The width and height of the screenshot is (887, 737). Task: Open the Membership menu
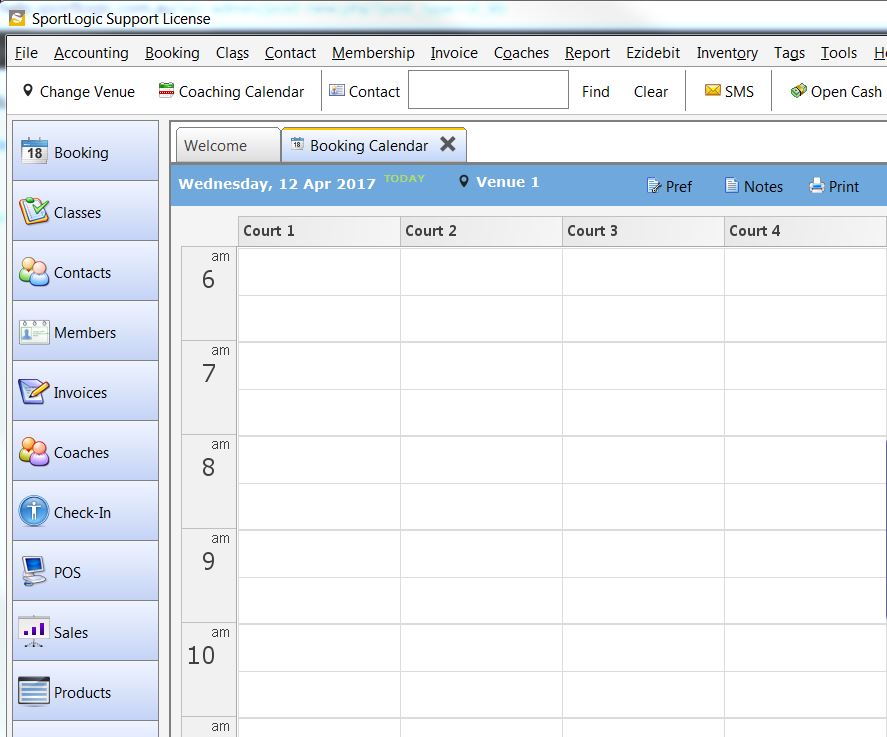[x=373, y=53]
